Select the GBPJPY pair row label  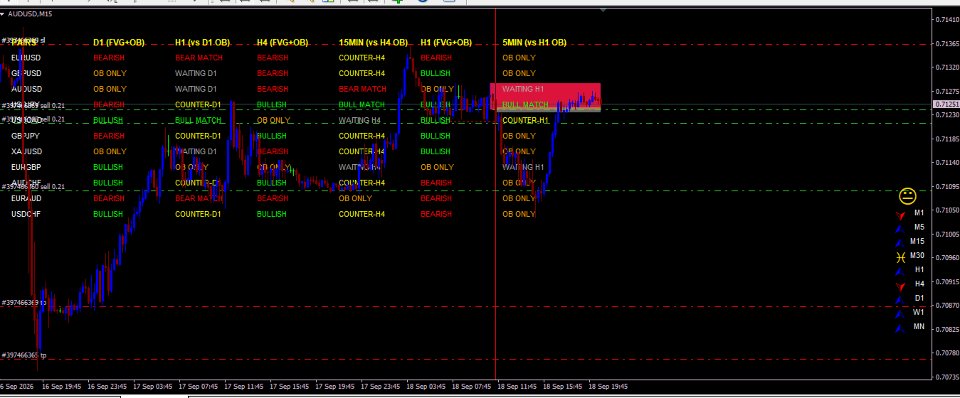(x=26, y=136)
